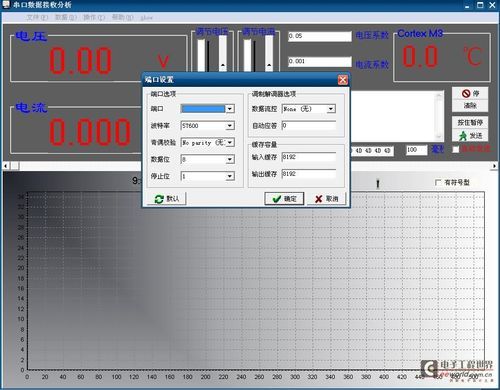Image resolution: width=500 pixels, height=390 pixels.
Task: Toggle the signed type (有符号型) checkbox
Action: point(438,182)
